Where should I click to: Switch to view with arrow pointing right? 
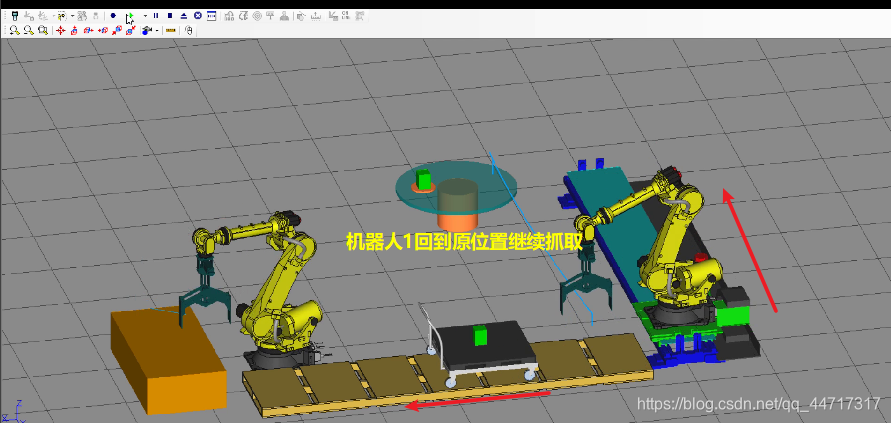[89, 30]
